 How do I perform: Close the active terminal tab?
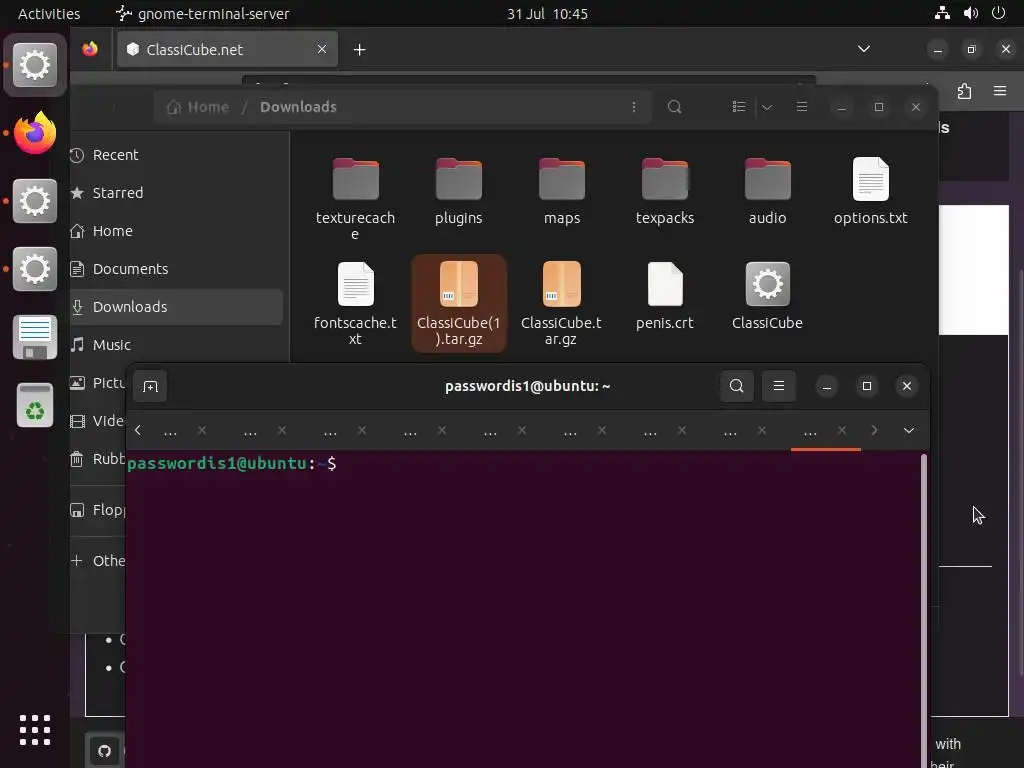coord(842,430)
